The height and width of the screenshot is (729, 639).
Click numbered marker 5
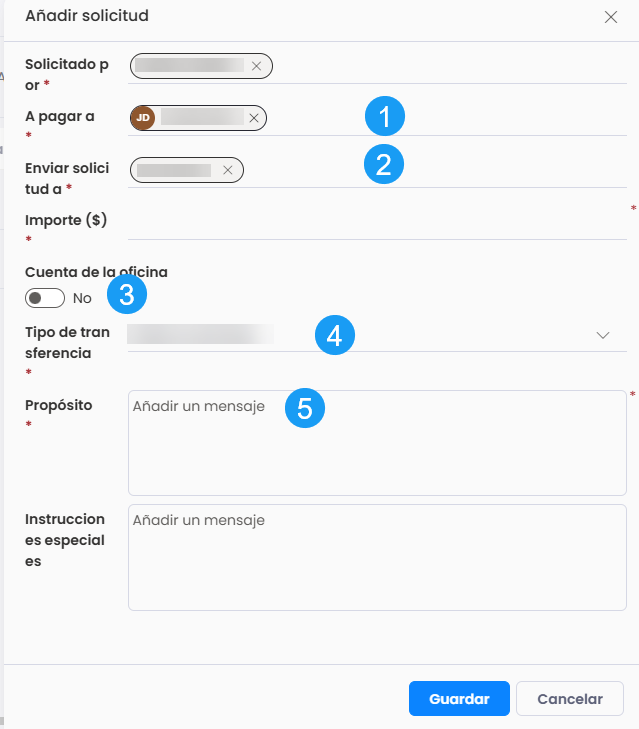click(x=305, y=408)
